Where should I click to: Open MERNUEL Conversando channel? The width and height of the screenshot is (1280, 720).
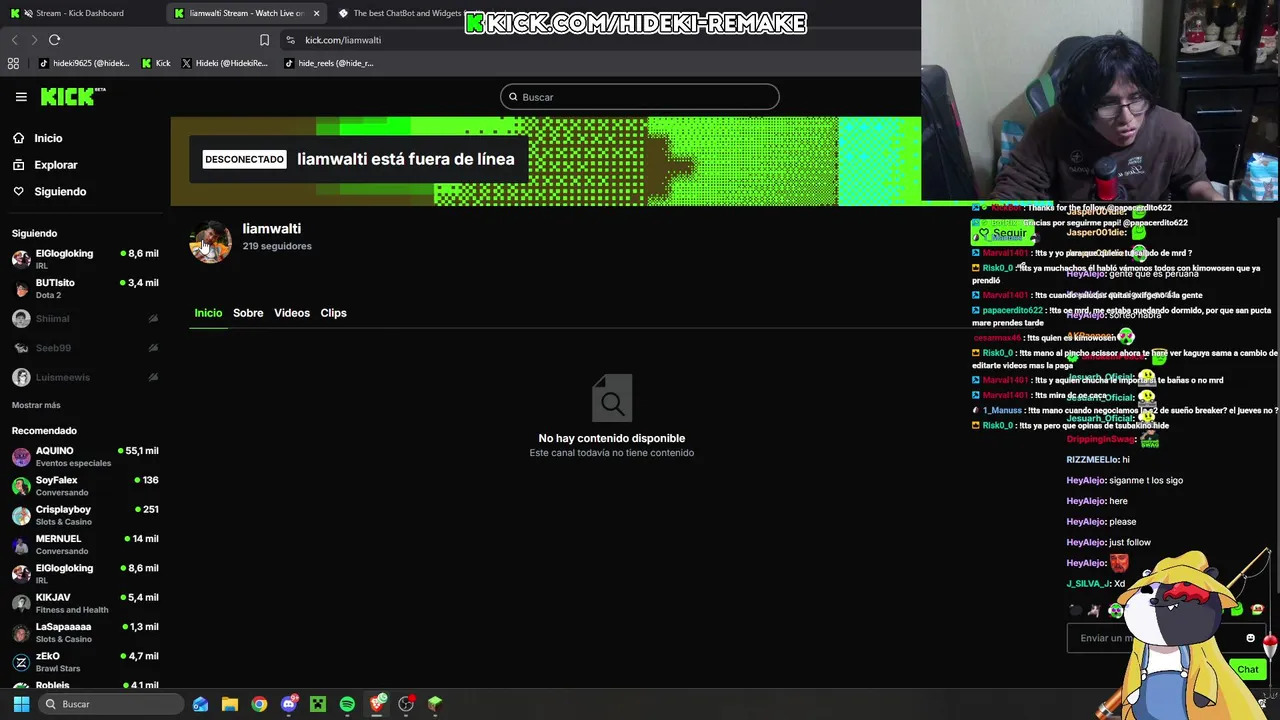pos(85,544)
